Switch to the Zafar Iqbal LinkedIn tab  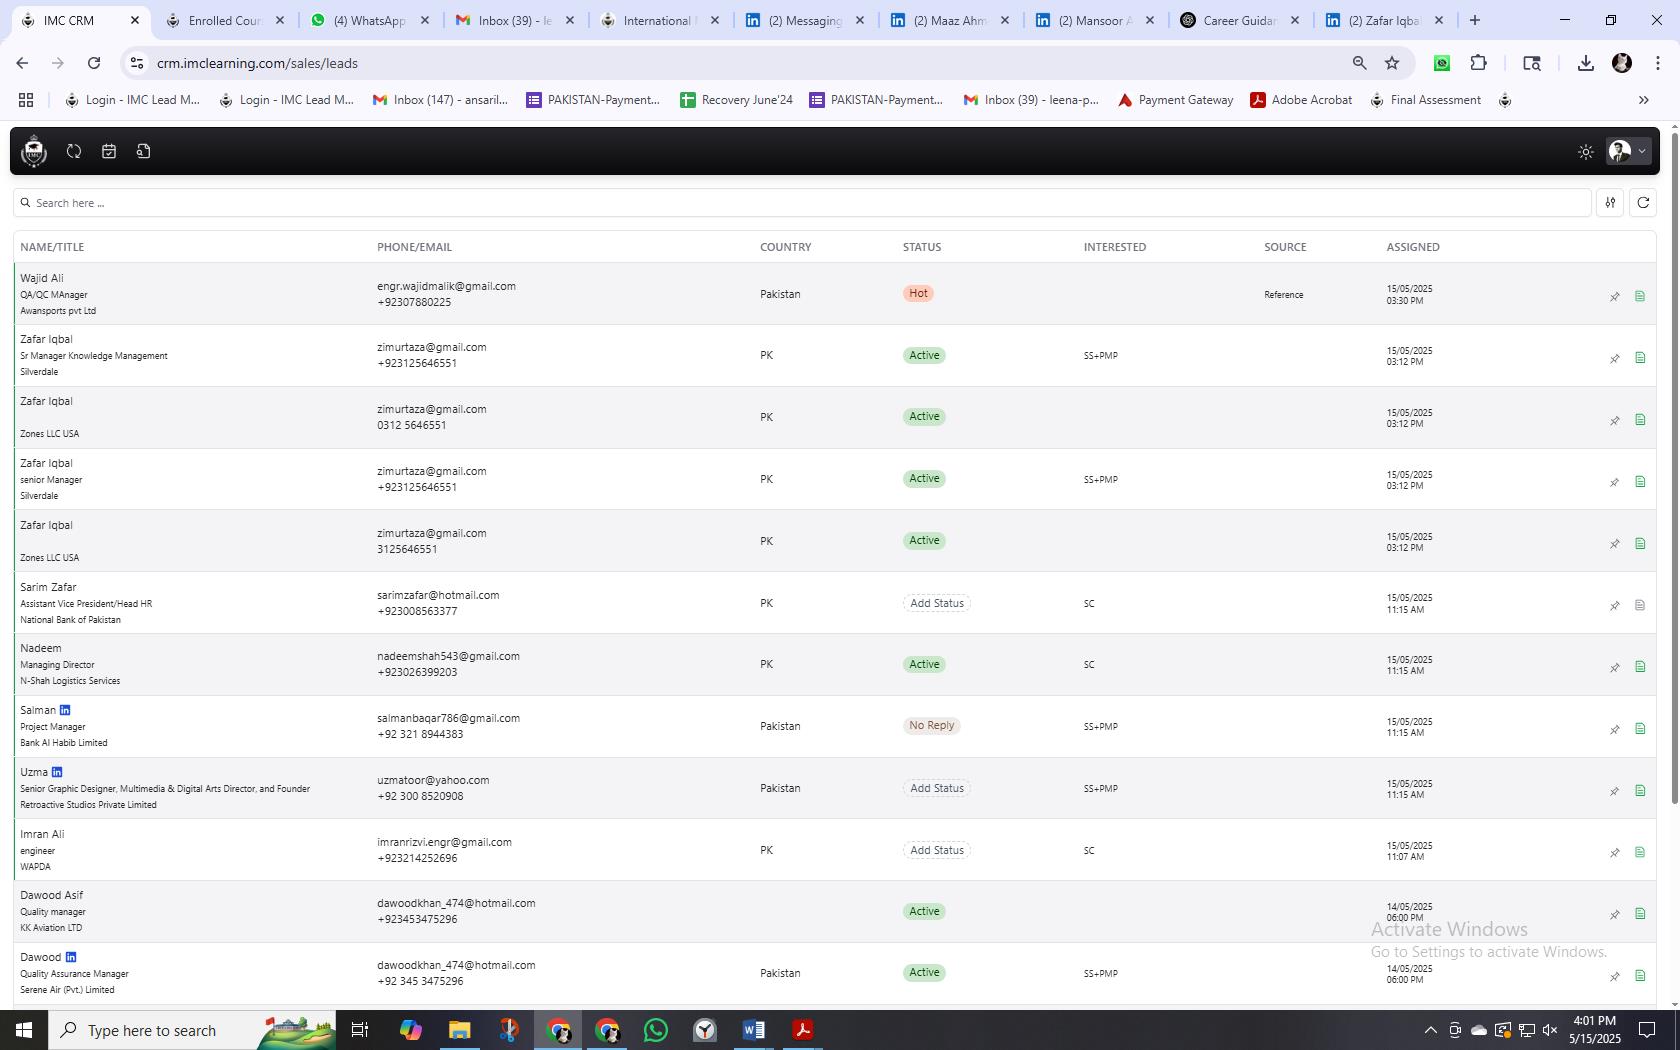point(1383,20)
